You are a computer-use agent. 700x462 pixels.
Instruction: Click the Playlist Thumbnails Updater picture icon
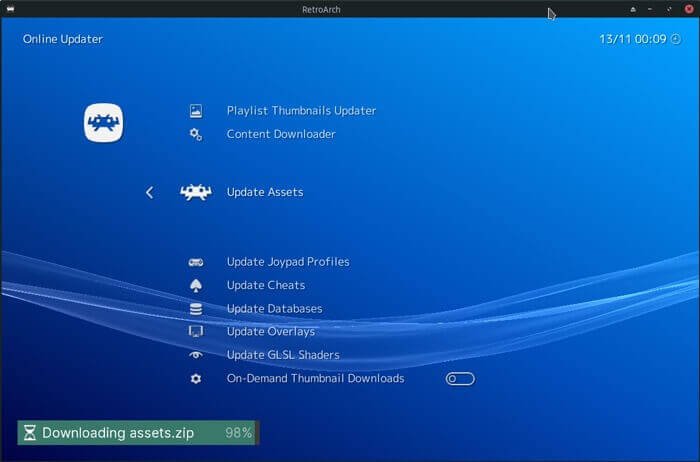coord(196,111)
